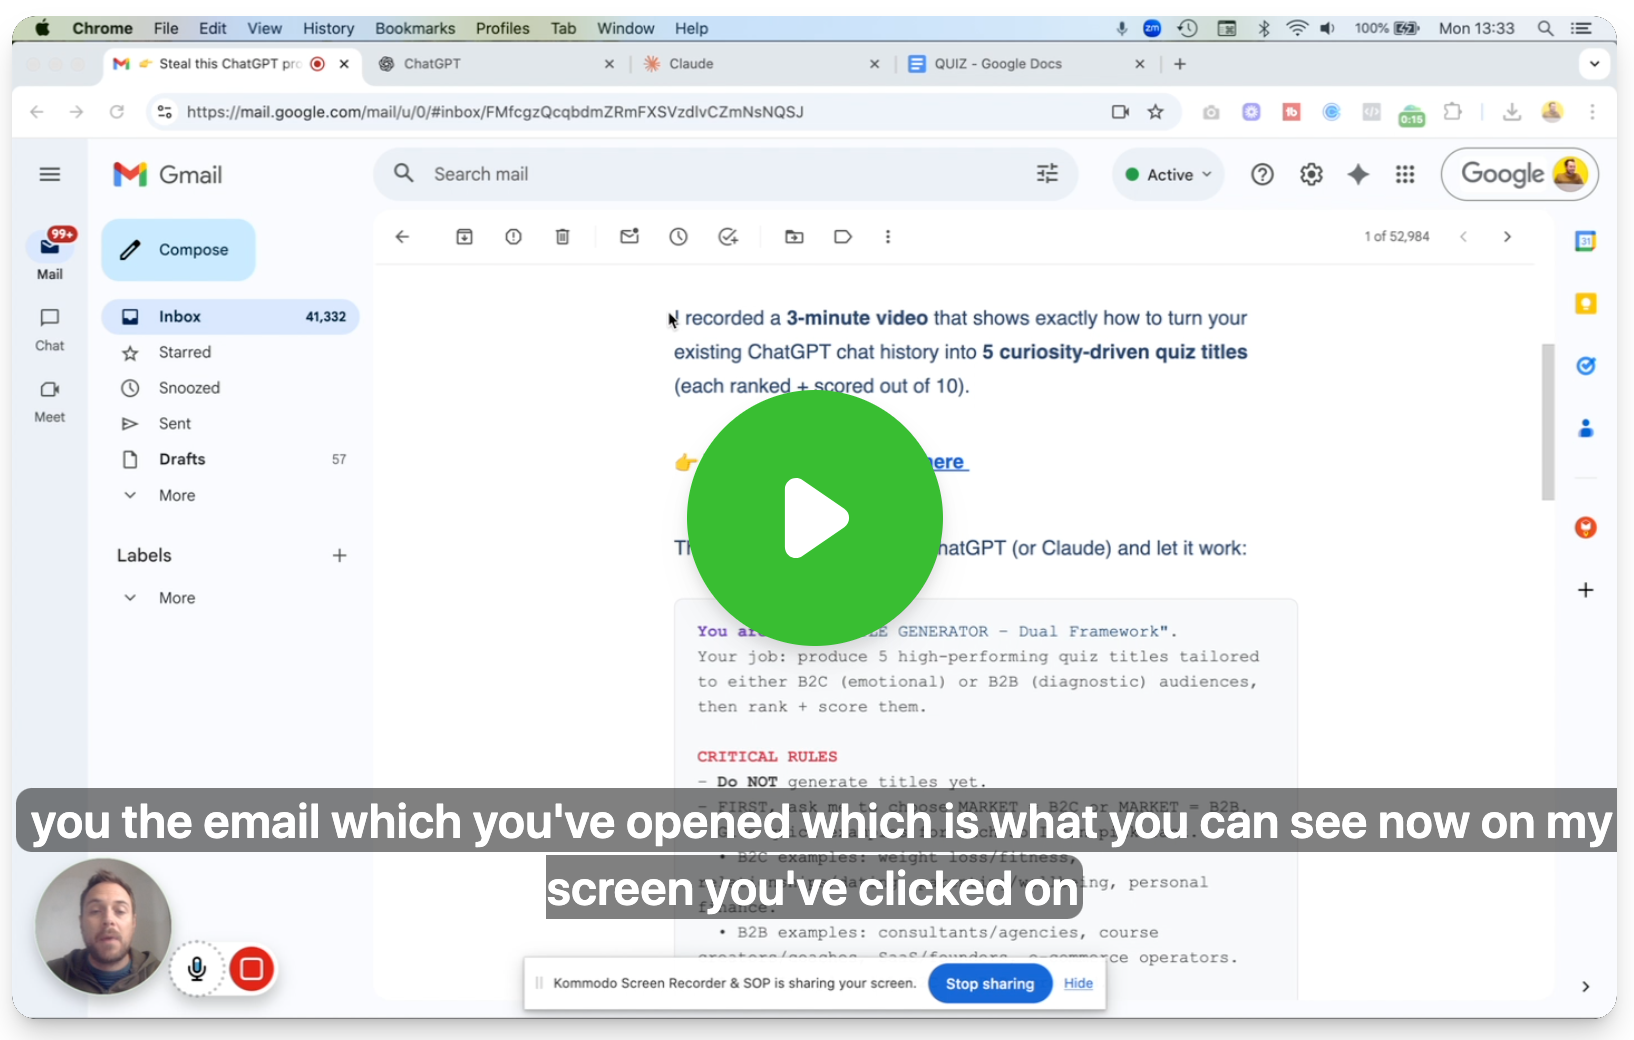Screen dimensions: 1634x1040
Task: Open the Move to folder icon
Action: click(794, 237)
